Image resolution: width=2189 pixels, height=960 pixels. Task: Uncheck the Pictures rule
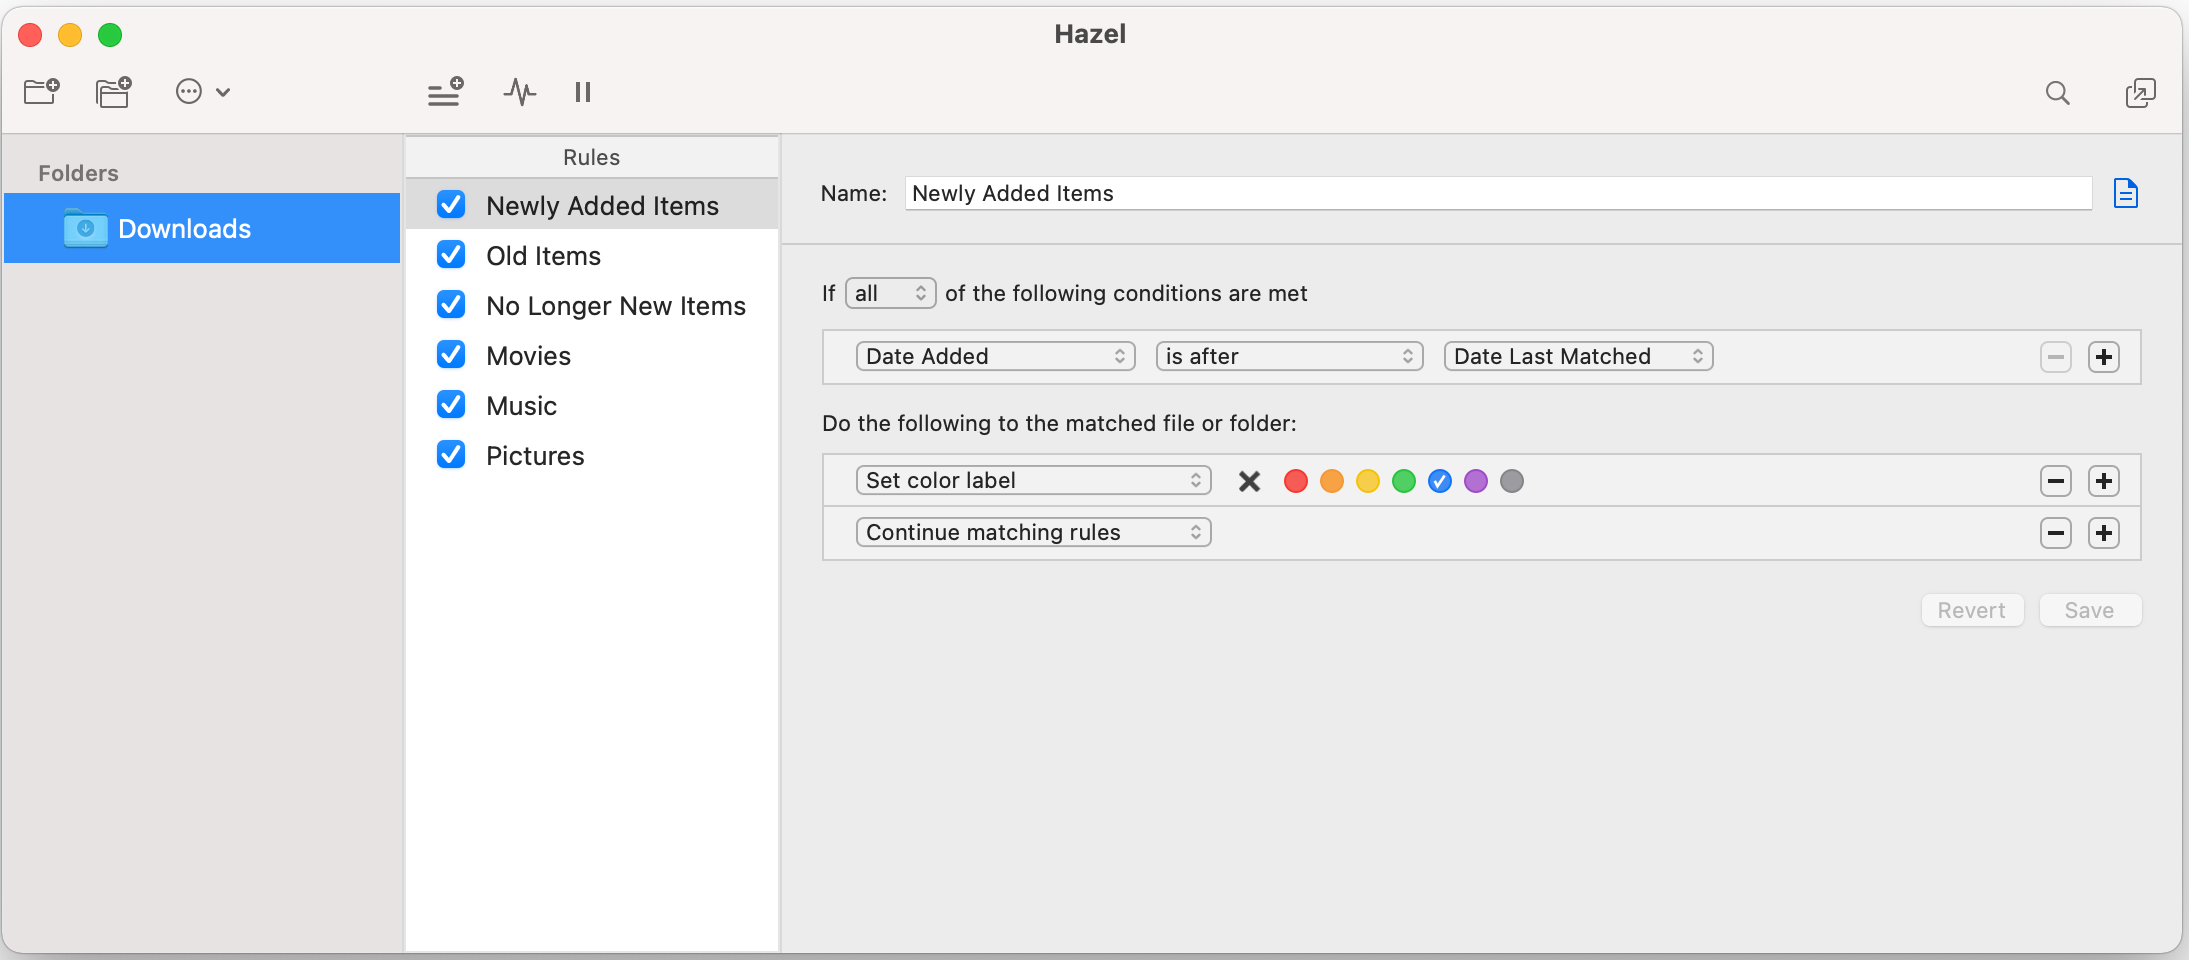click(451, 455)
